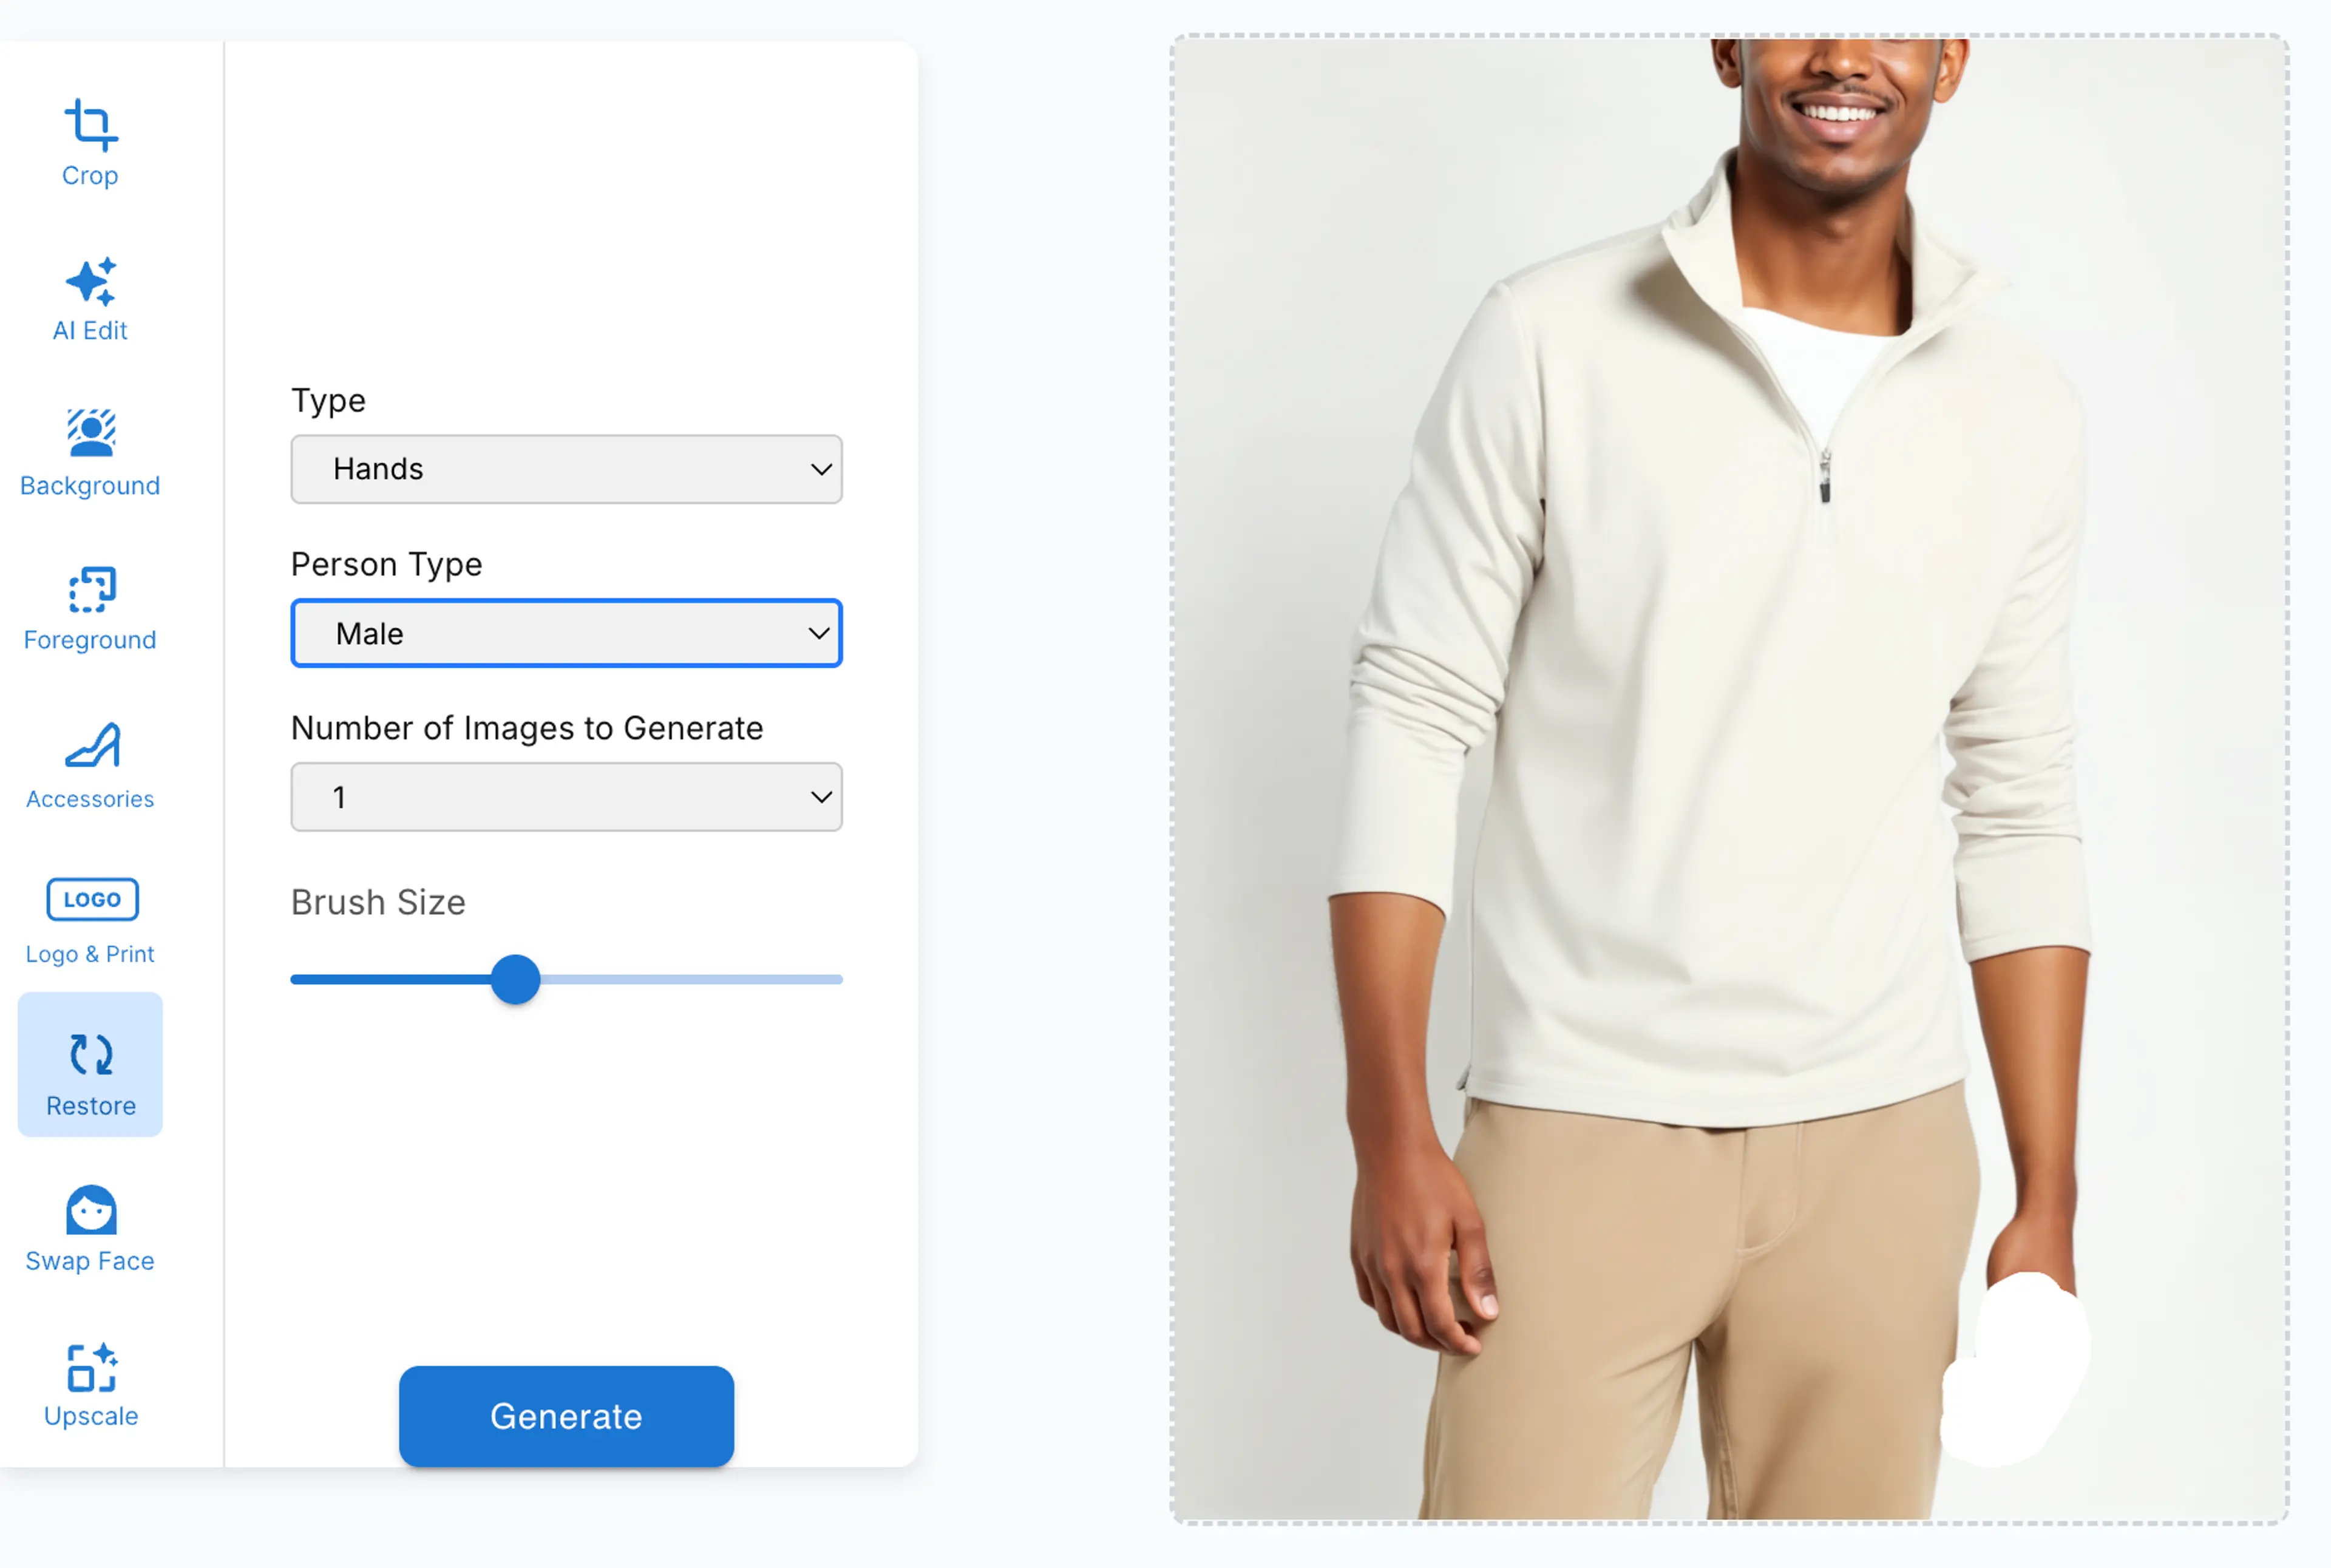
Task: Open the Person Type dropdown set to Male
Action: point(566,633)
